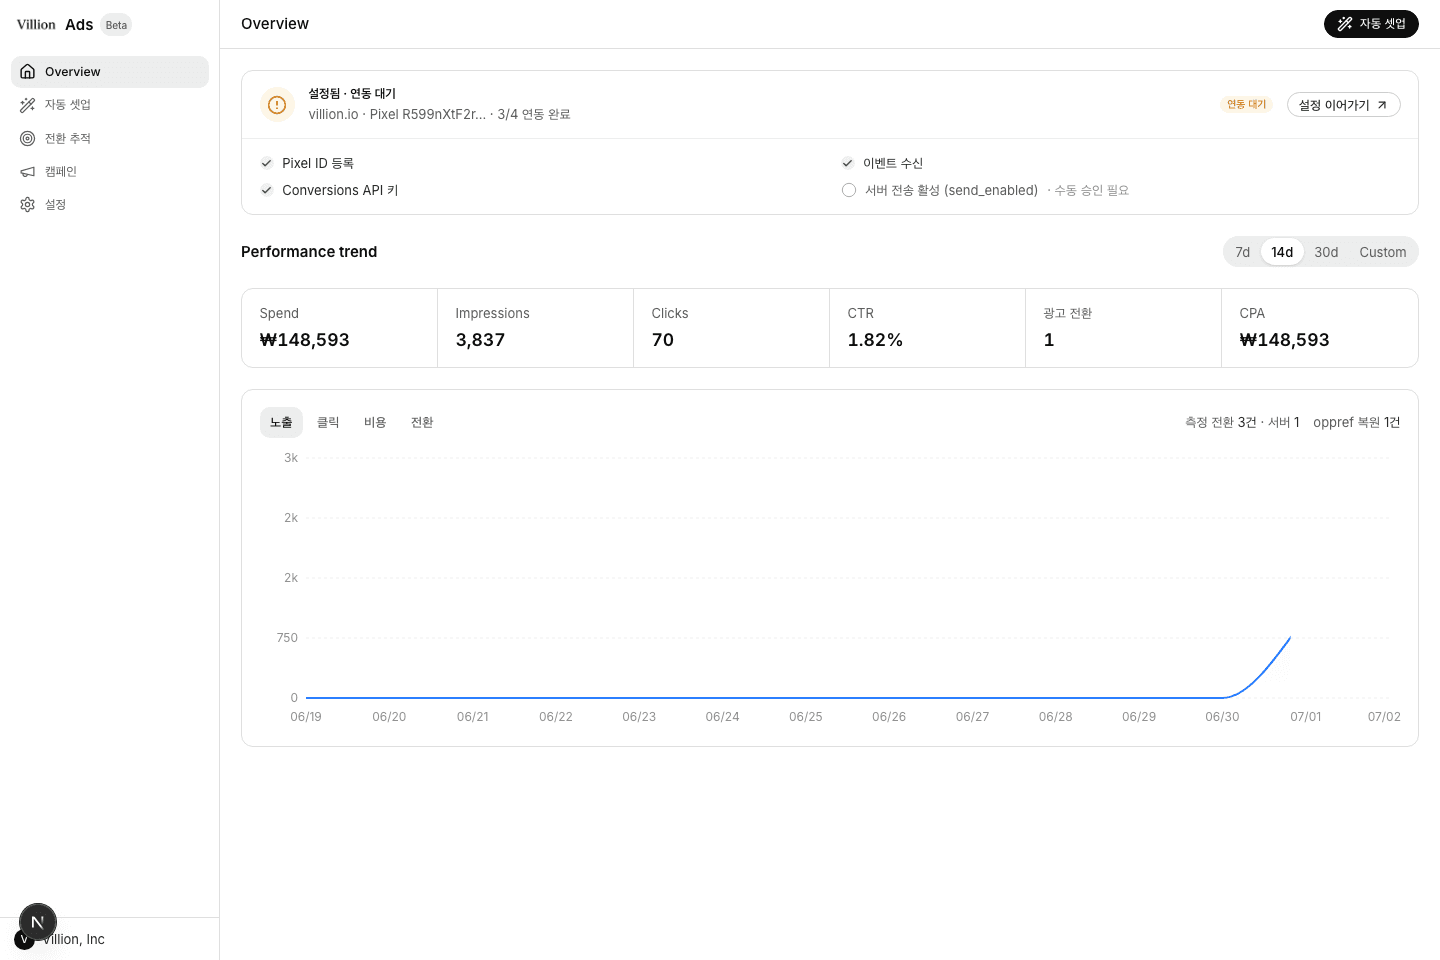Click the Overview page title in header
This screenshot has height=960, width=1440.
(275, 24)
